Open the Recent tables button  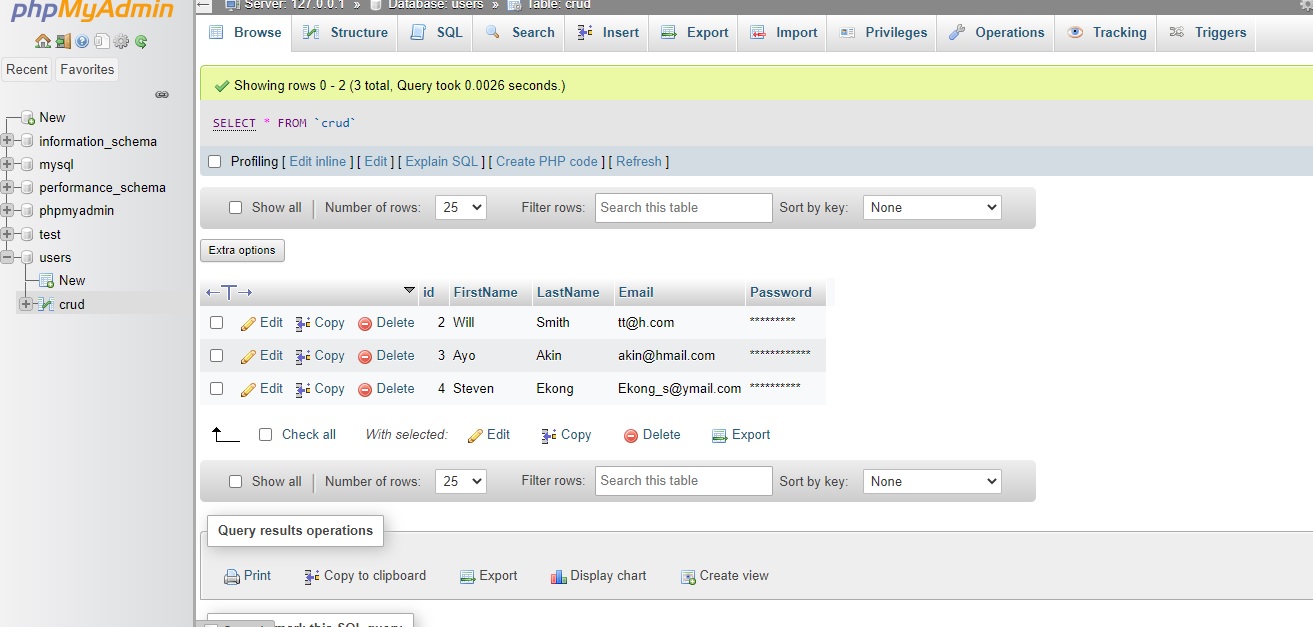pyautogui.click(x=27, y=69)
